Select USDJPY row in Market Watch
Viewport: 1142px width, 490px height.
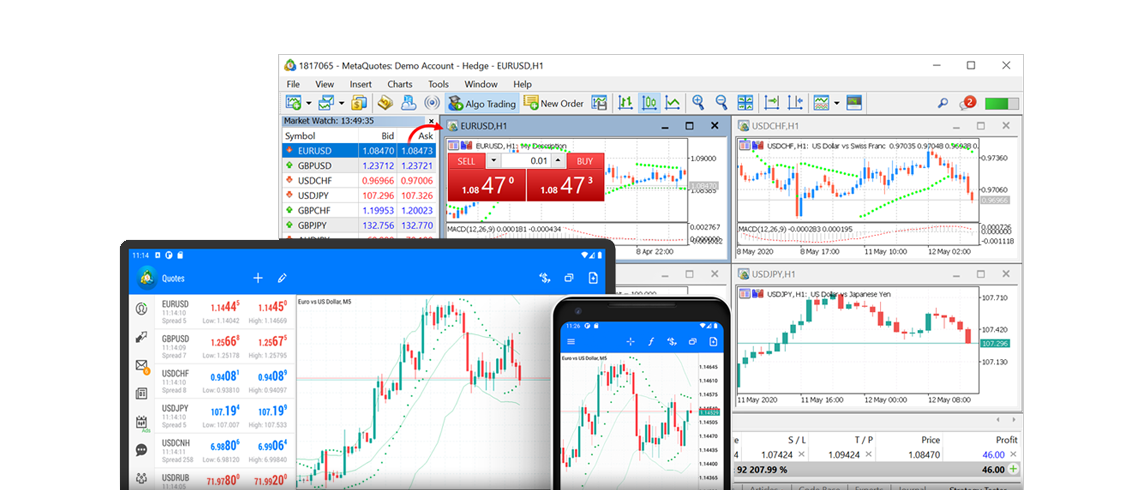tap(360, 195)
